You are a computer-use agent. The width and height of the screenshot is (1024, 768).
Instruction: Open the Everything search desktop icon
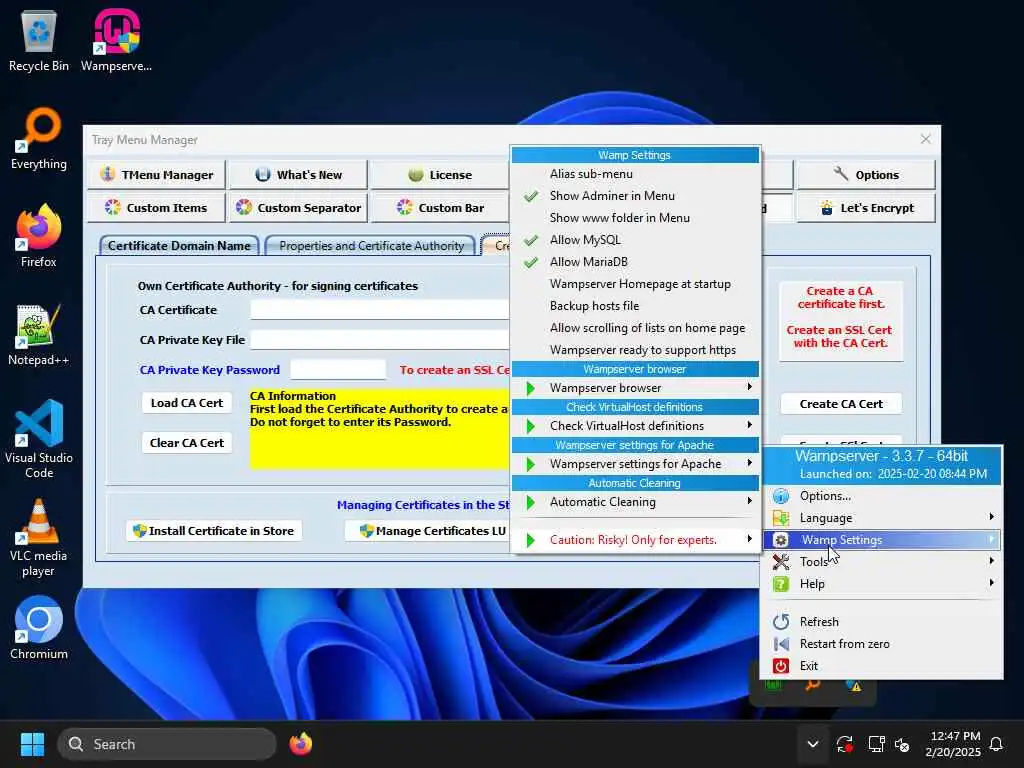click(x=39, y=138)
